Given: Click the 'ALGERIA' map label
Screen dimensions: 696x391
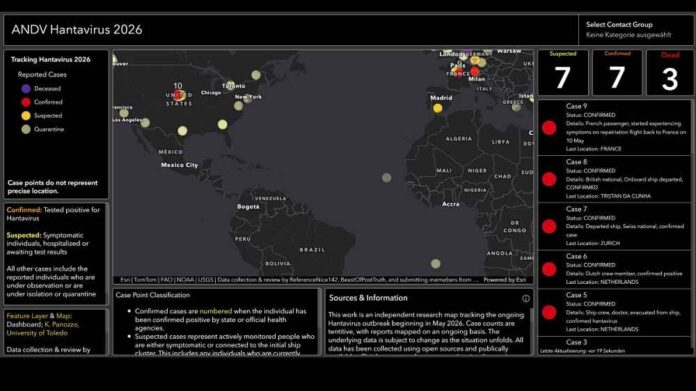Looking at the screenshot, I should coord(459,139).
